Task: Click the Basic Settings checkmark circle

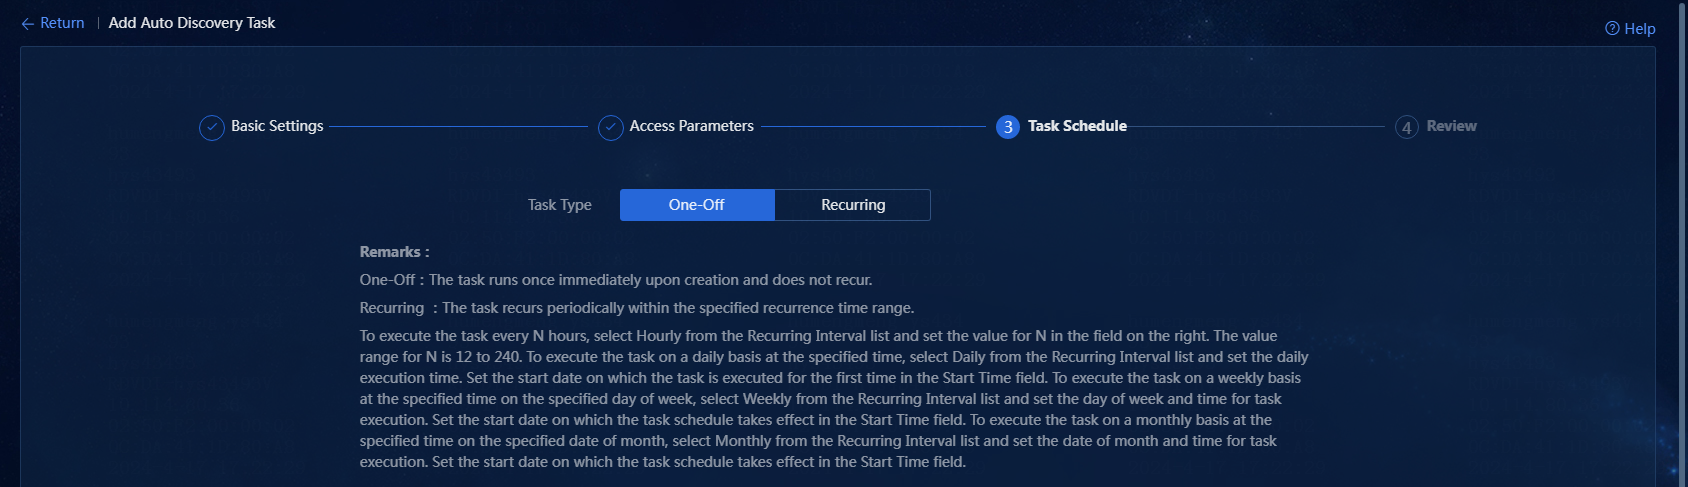Action: (x=212, y=127)
